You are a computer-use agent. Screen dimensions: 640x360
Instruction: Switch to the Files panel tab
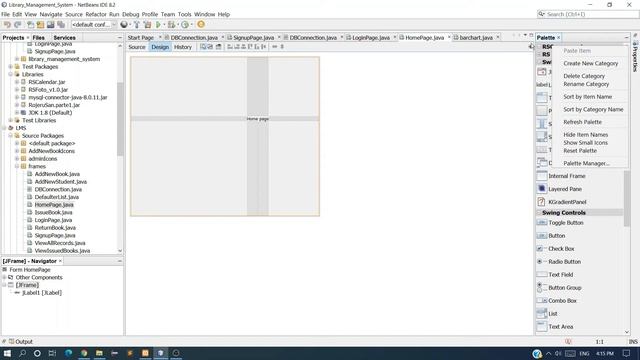(38, 38)
